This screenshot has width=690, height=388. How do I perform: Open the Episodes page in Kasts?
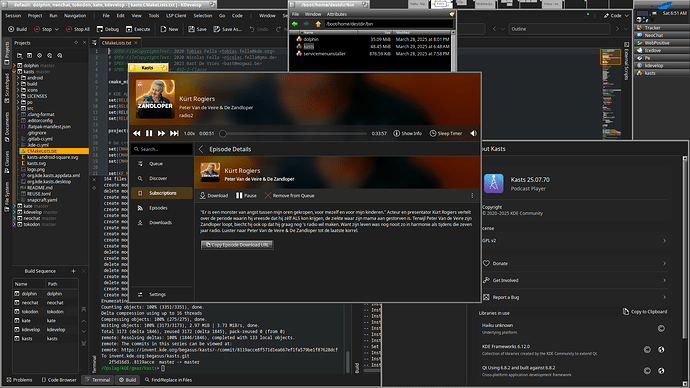(161, 208)
